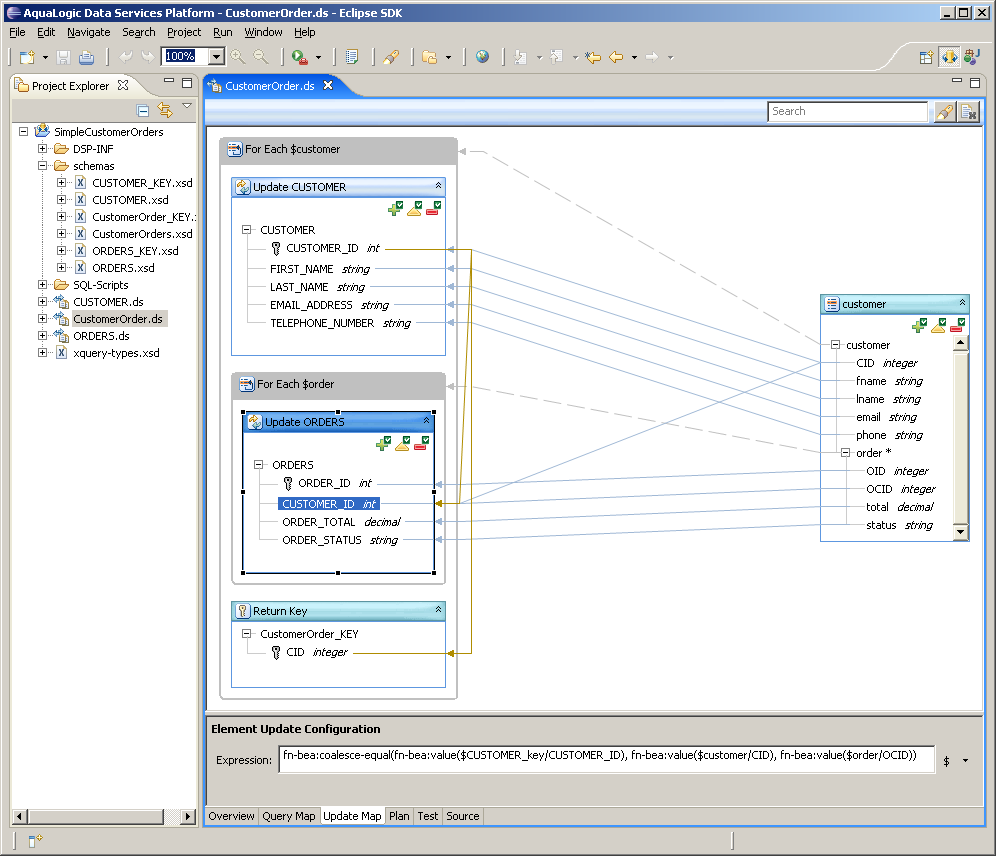Switch to the Plan tab
The height and width of the screenshot is (856, 996).
399,816
